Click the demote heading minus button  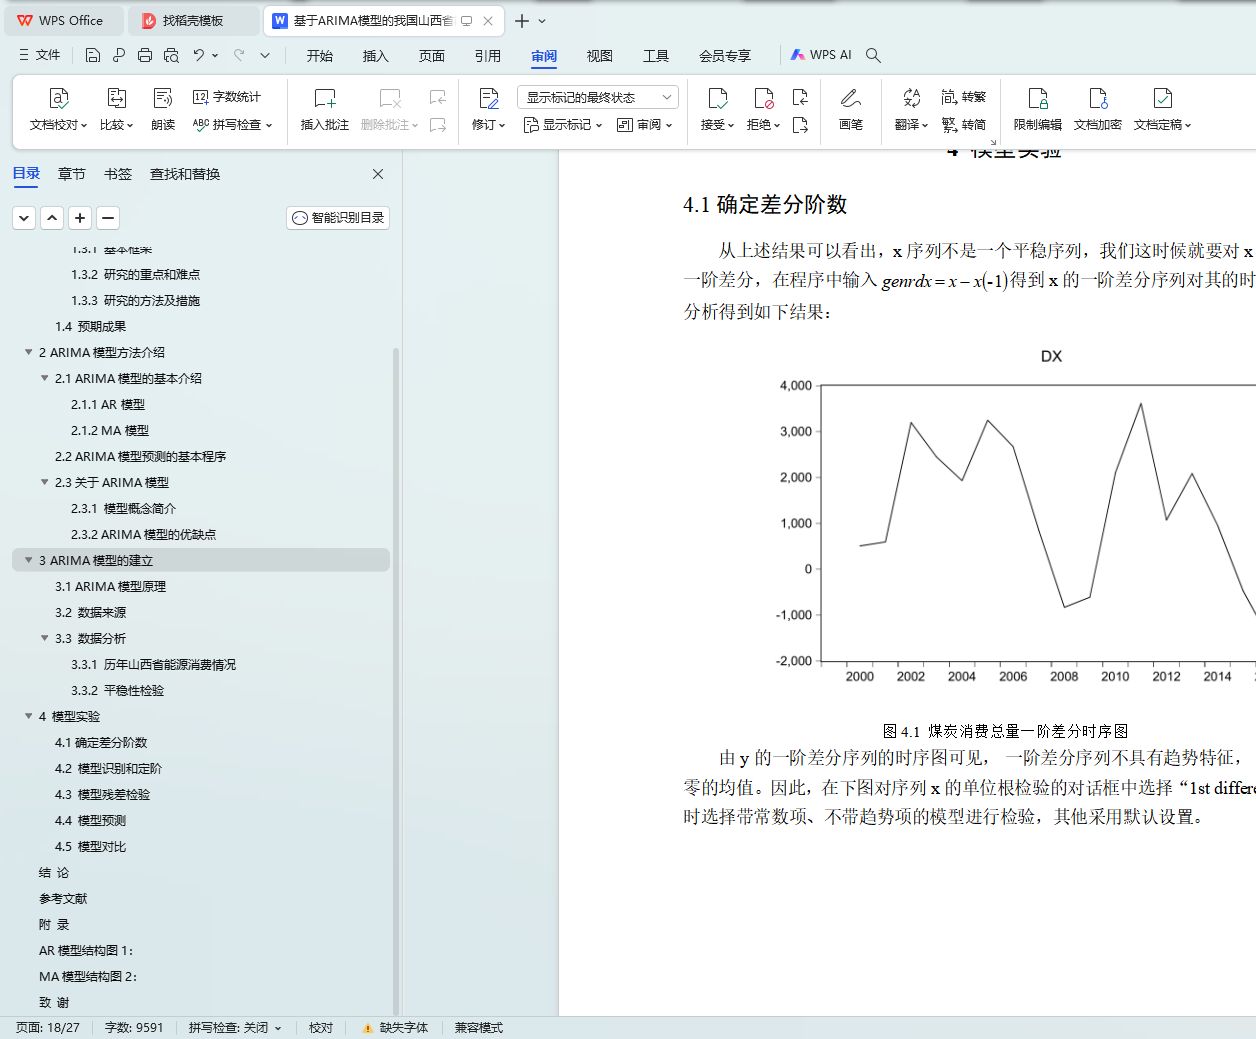(x=108, y=218)
